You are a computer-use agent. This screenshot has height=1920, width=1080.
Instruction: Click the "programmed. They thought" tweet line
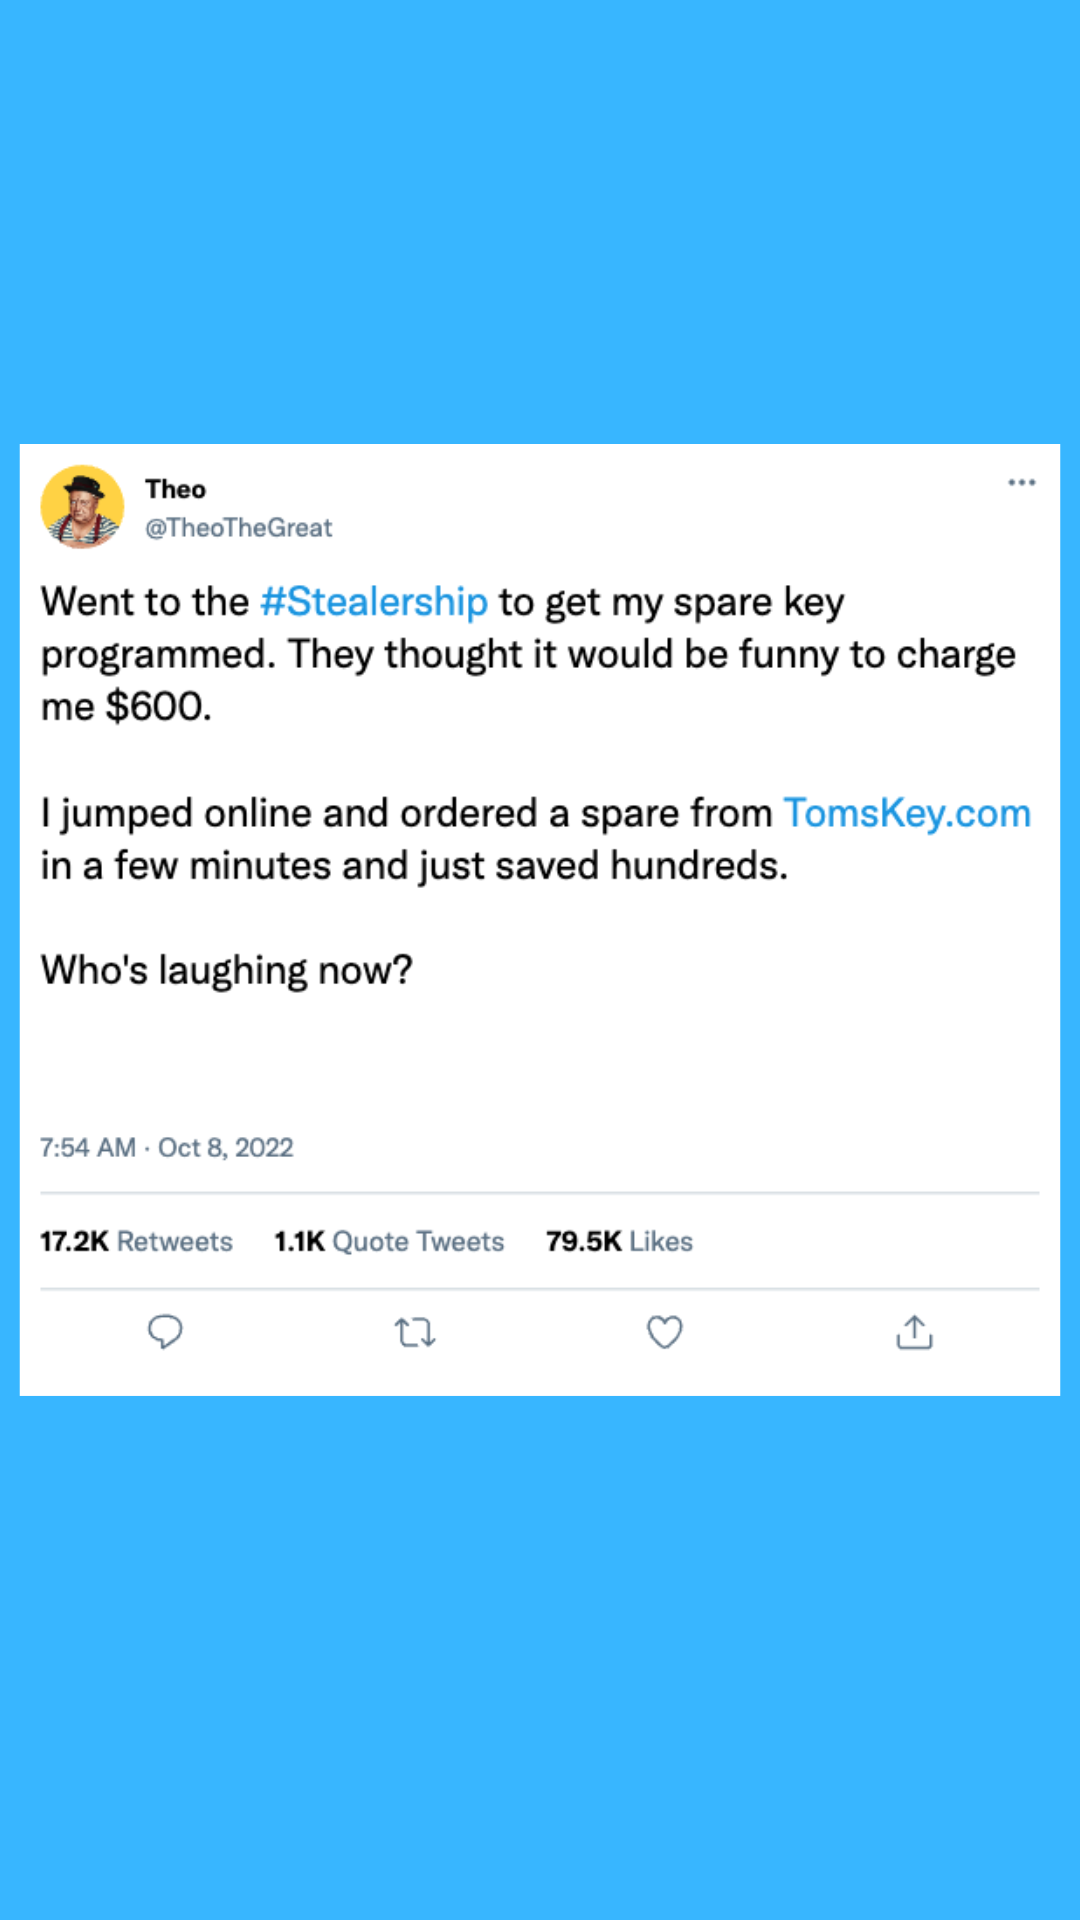pos(528,655)
